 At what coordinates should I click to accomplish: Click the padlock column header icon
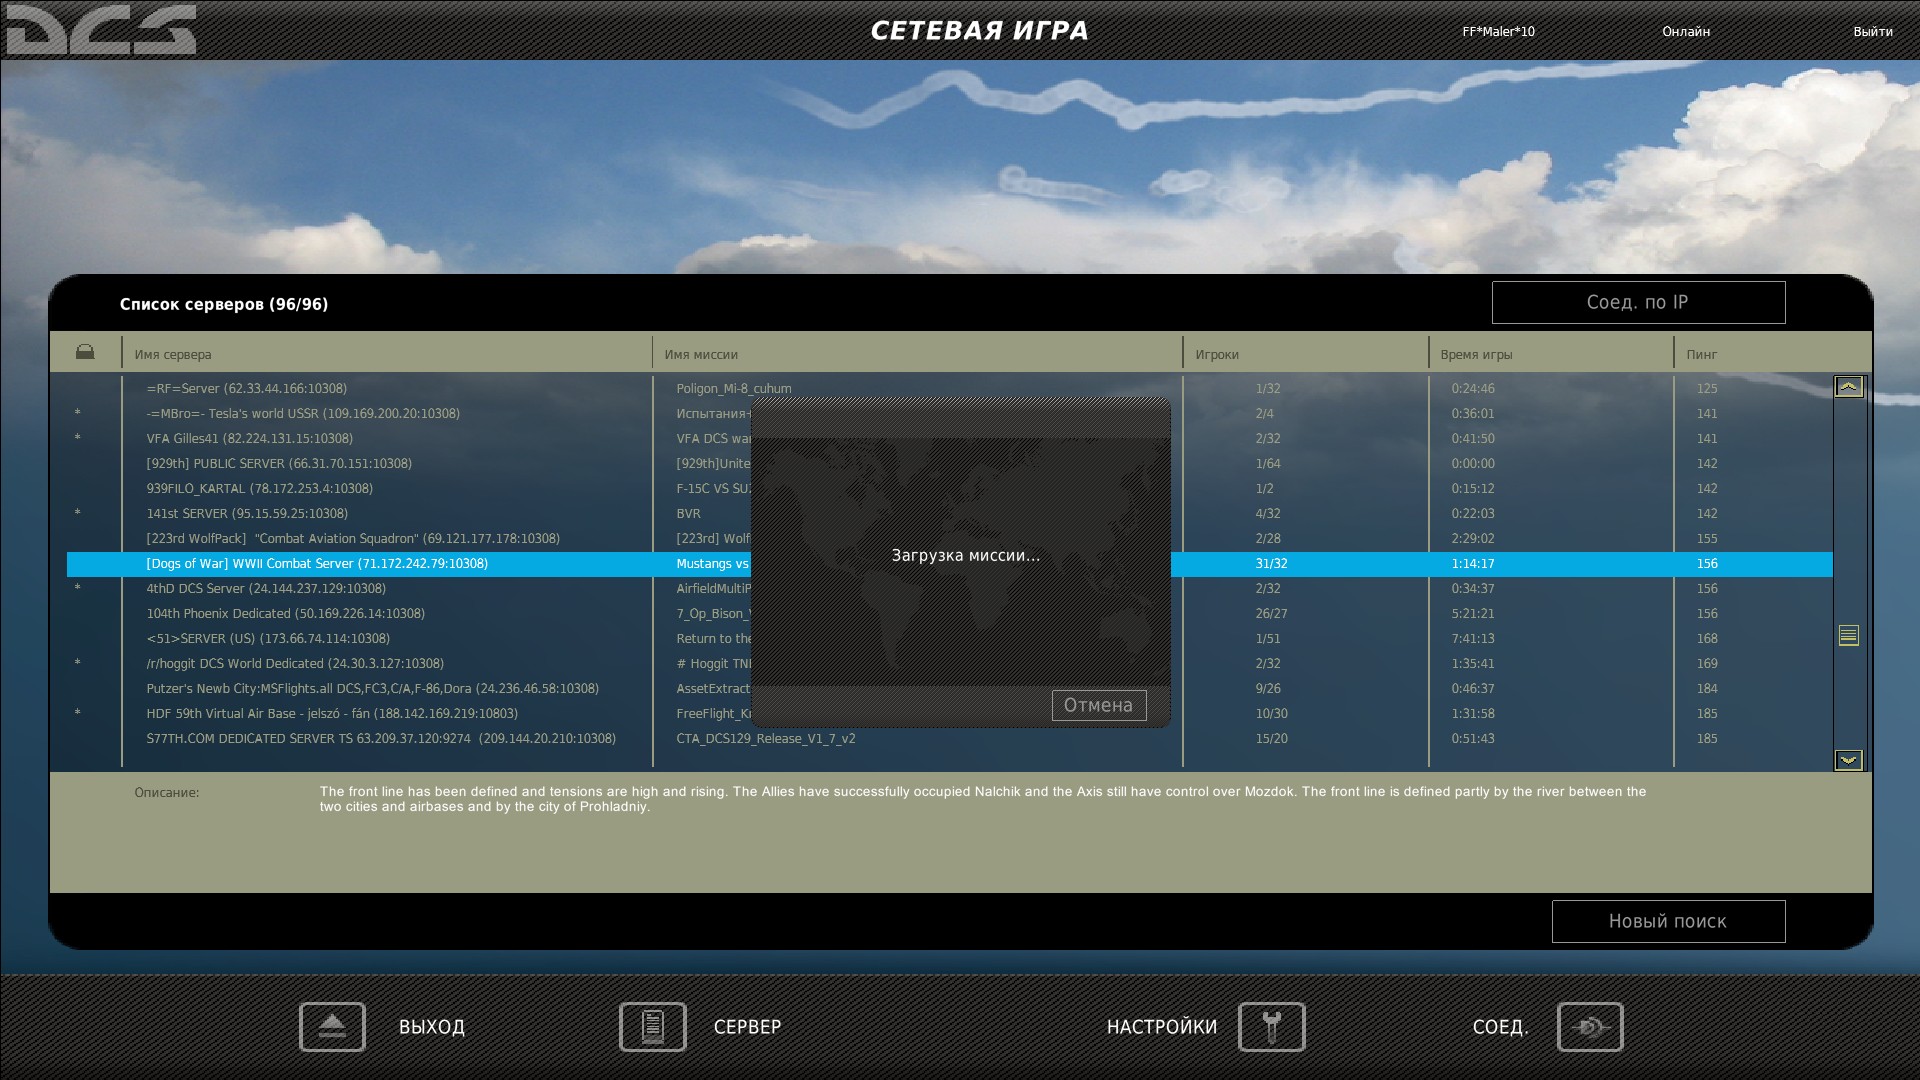(85, 352)
